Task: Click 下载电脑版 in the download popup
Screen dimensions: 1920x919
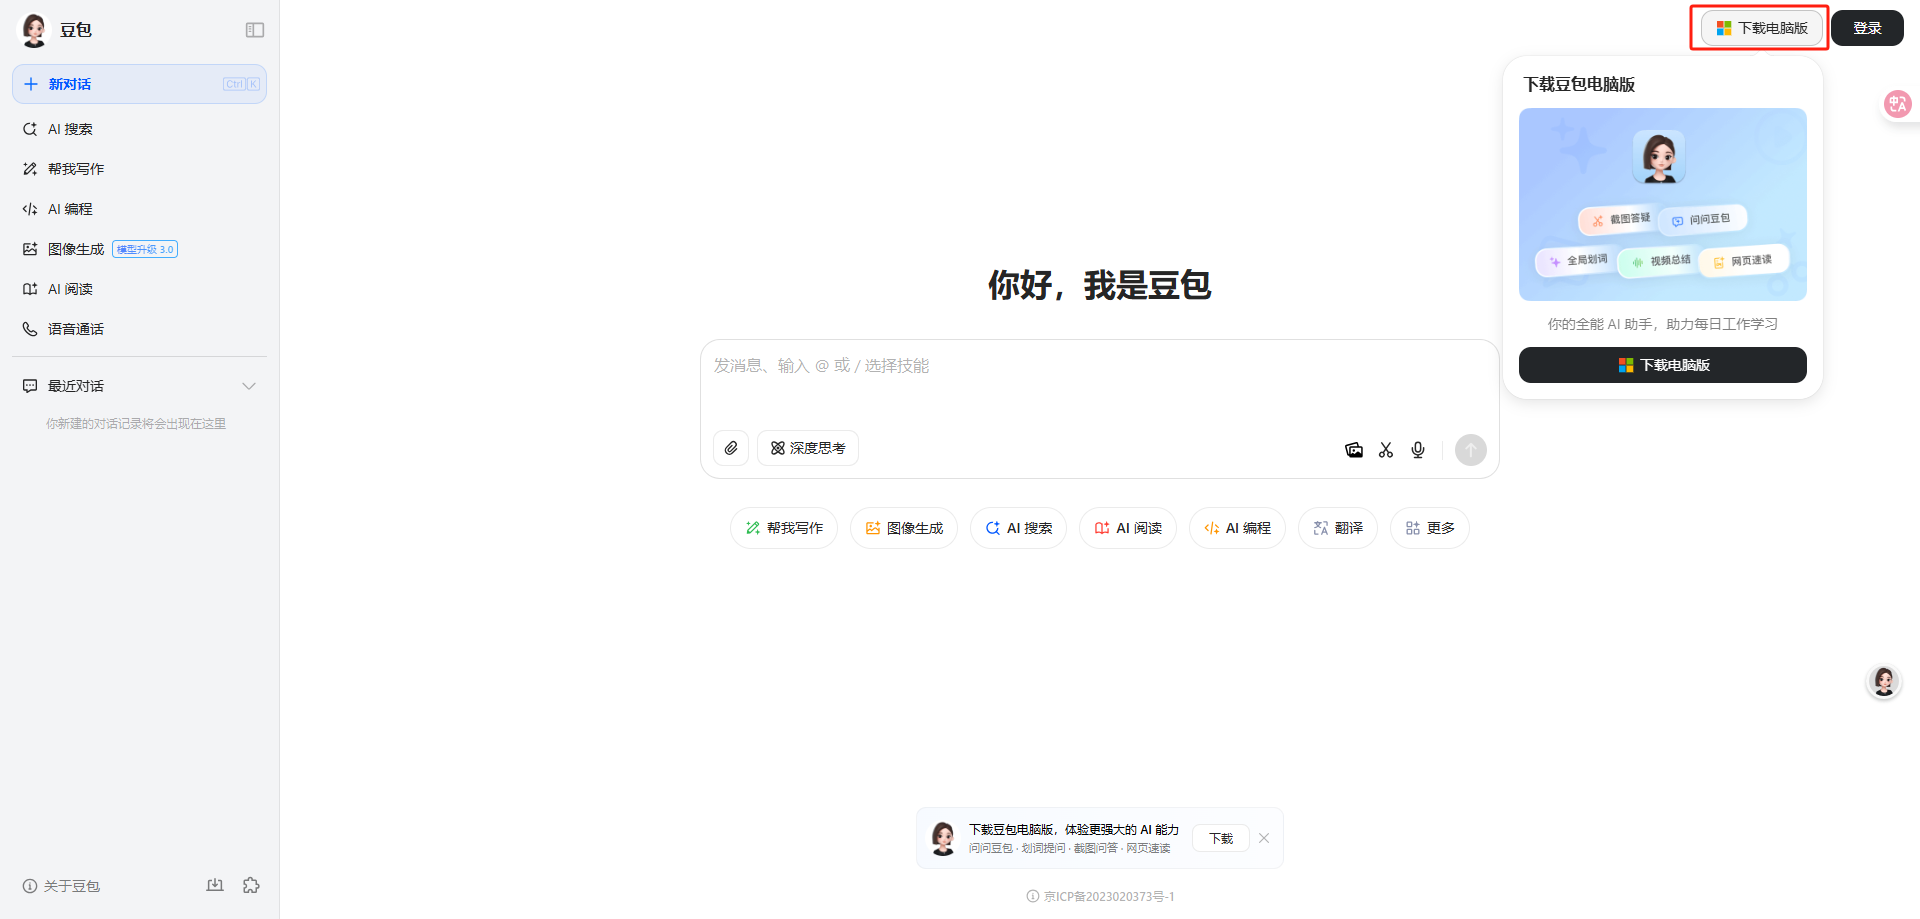Action: pyautogui.click(x=1662, y=364)
